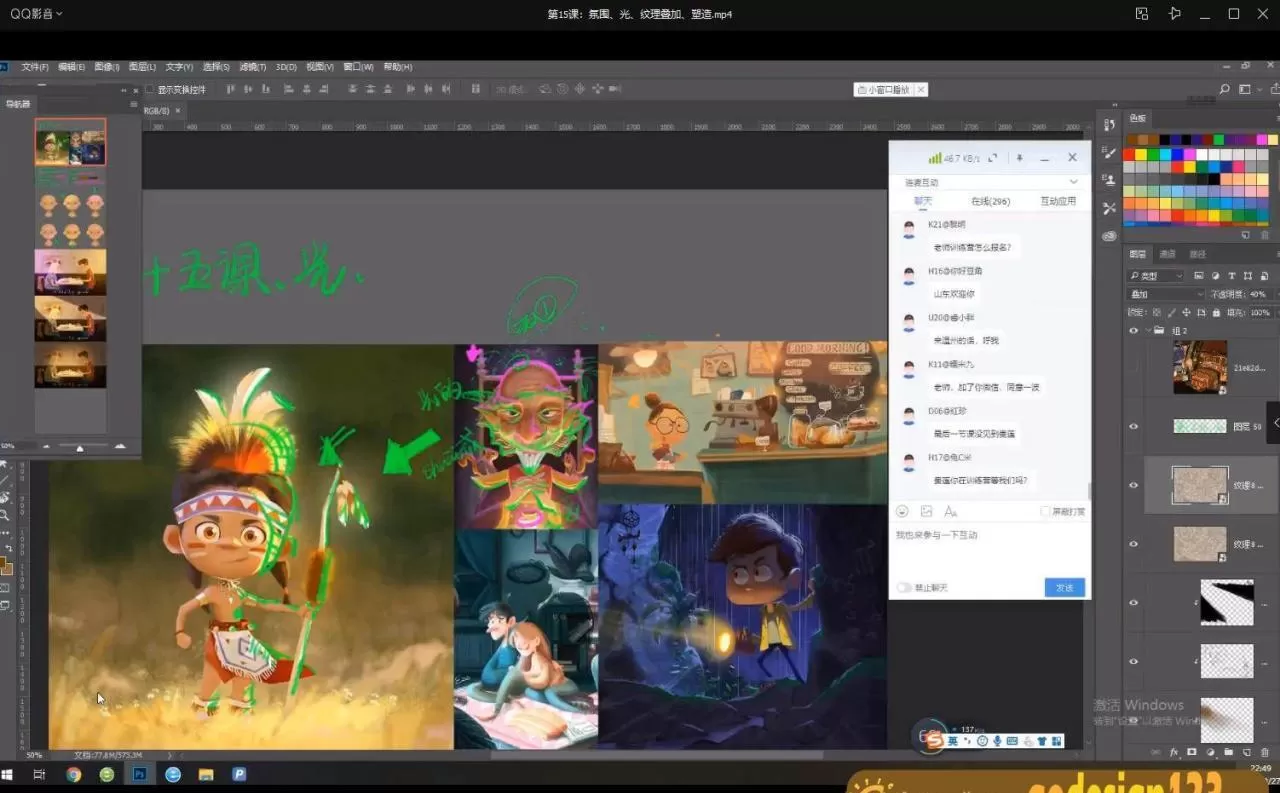Open the emoji picker in chat
This screenshot has height=793, width=1280.
pyautogui.click(x=902, y=511)
